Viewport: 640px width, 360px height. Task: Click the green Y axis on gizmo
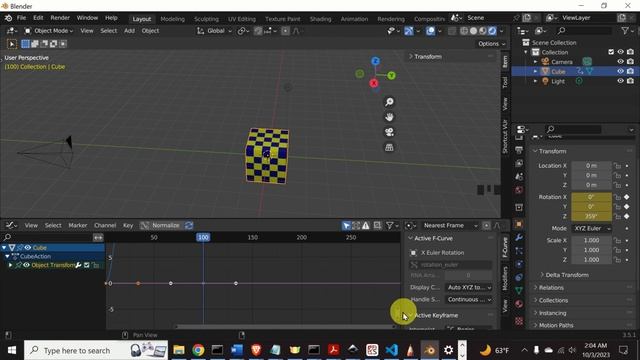pos(391,76)
